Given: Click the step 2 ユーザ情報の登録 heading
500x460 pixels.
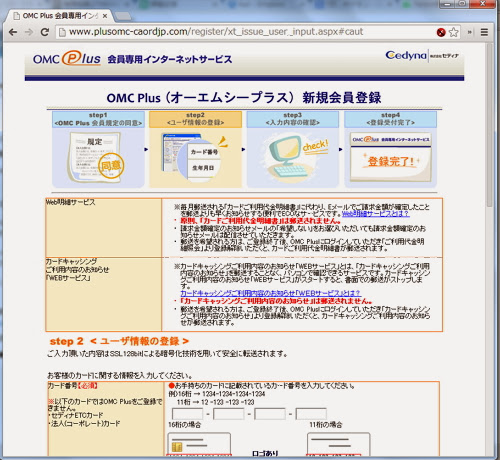Looking at the screenshot, I should click(x=119, y=341).
